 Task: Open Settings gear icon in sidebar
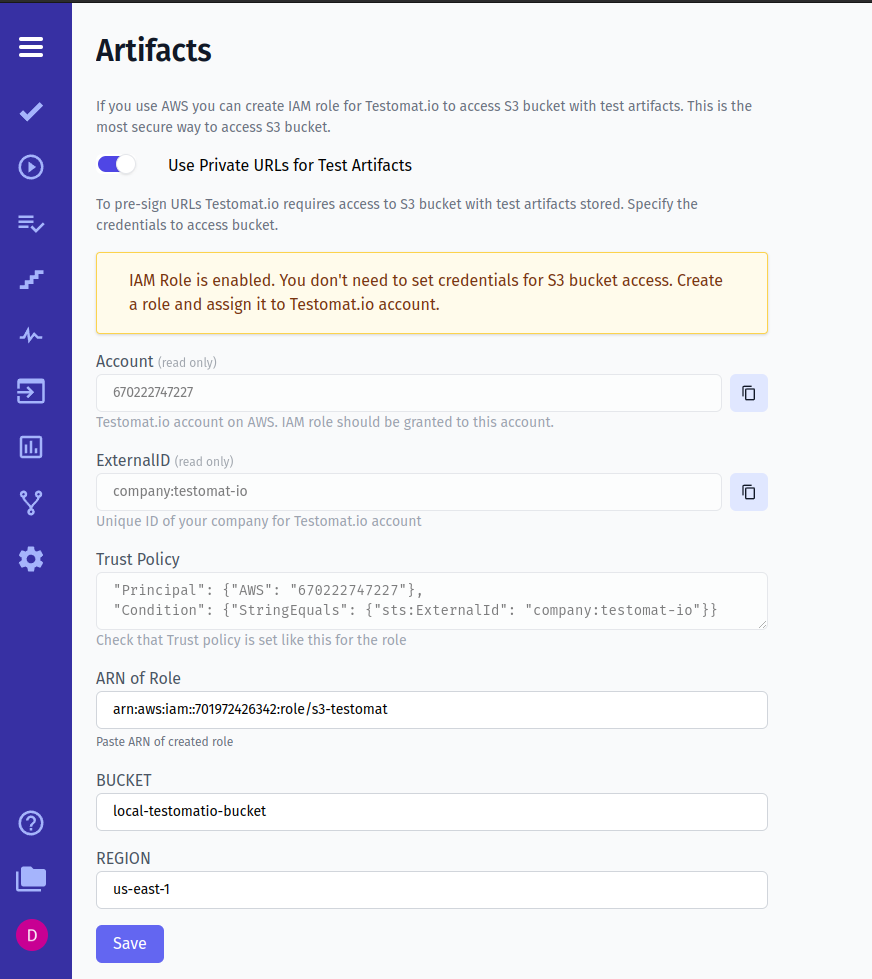(31, 559)
